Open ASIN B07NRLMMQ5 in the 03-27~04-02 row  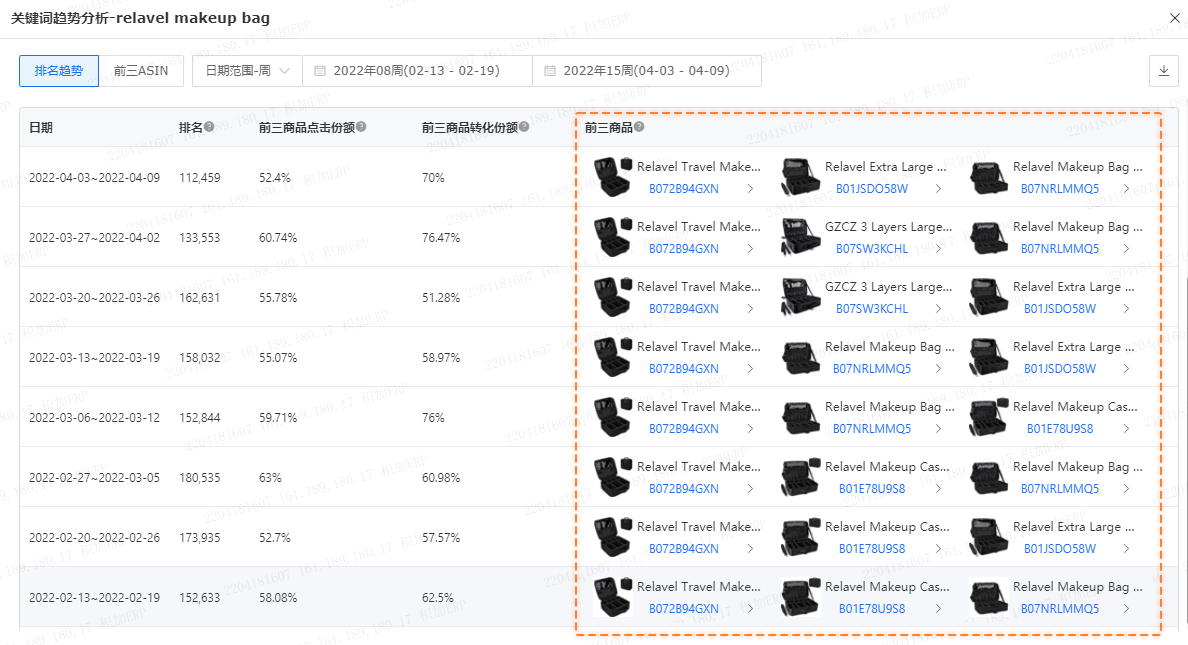click(x=1060, y=249)
